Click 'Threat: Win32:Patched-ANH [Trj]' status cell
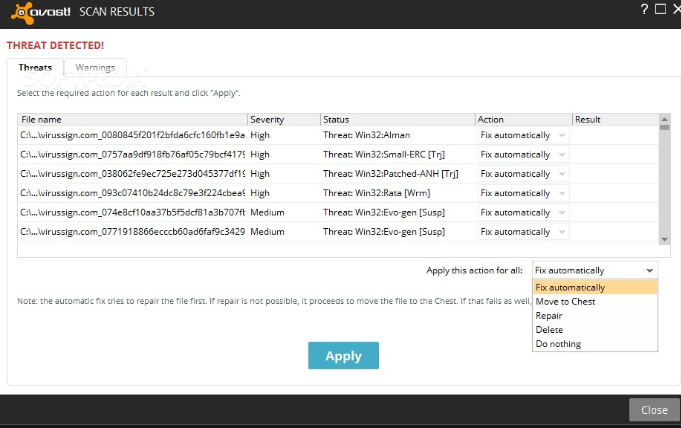Screen dimensions: 681x428 391,174
